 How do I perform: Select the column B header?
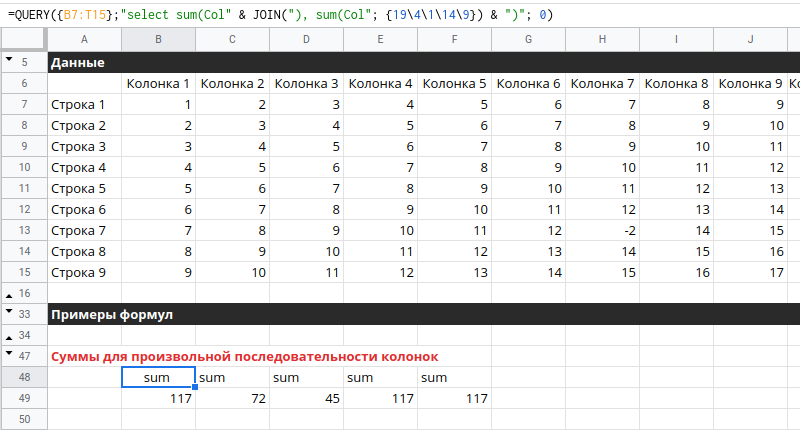coord(158,40)
